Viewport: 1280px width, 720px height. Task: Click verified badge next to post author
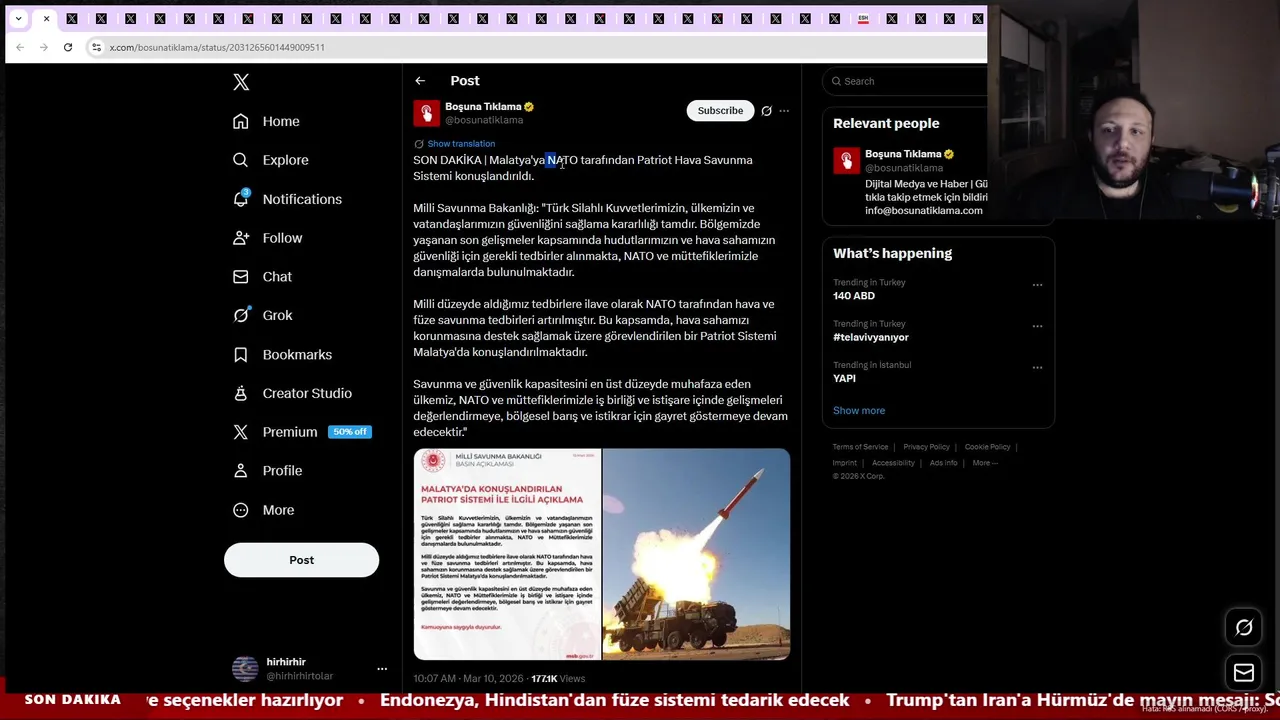(x=529, y=107)
